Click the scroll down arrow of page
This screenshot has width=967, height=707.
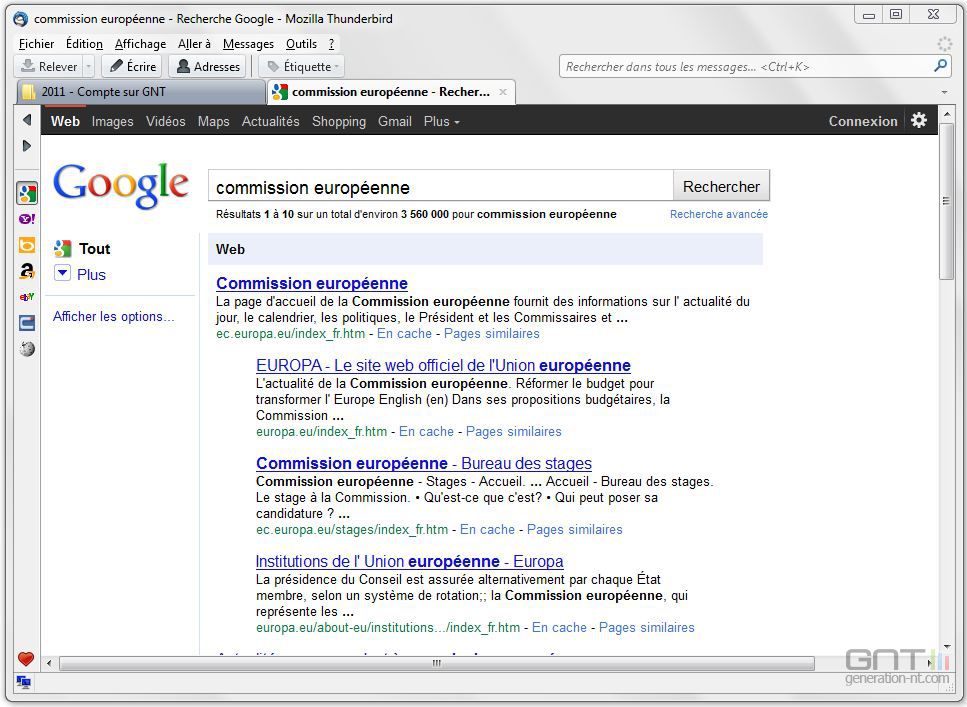946,646
